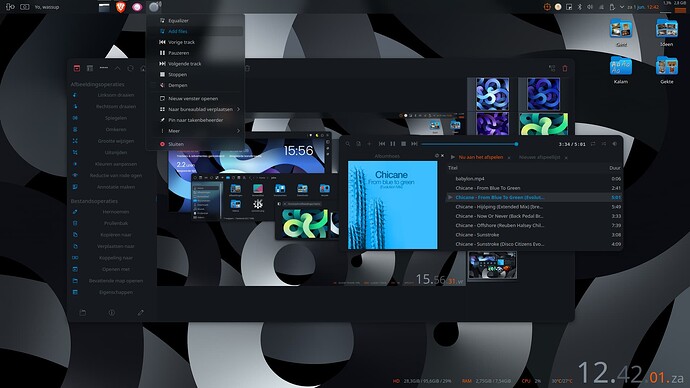Toggle Dempen to mute audio
Viewport: 690px width, 388px height.
pyautogui.click(x=195, y=85)
